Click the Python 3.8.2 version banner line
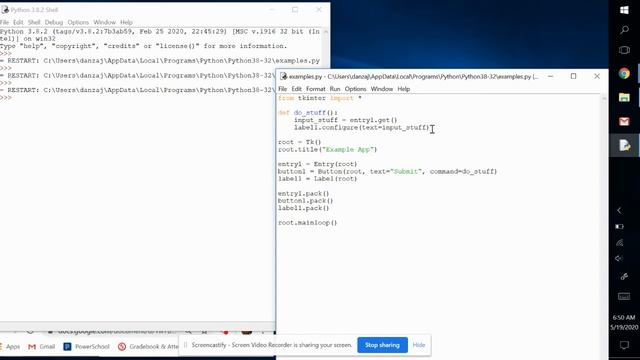 [160, 31]
